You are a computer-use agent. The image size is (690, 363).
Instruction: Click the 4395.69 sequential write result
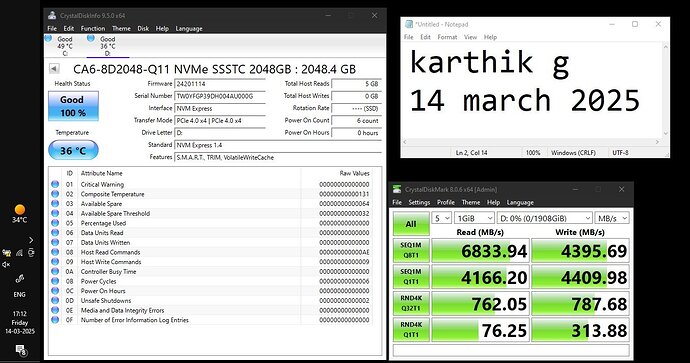coord(580,251)
